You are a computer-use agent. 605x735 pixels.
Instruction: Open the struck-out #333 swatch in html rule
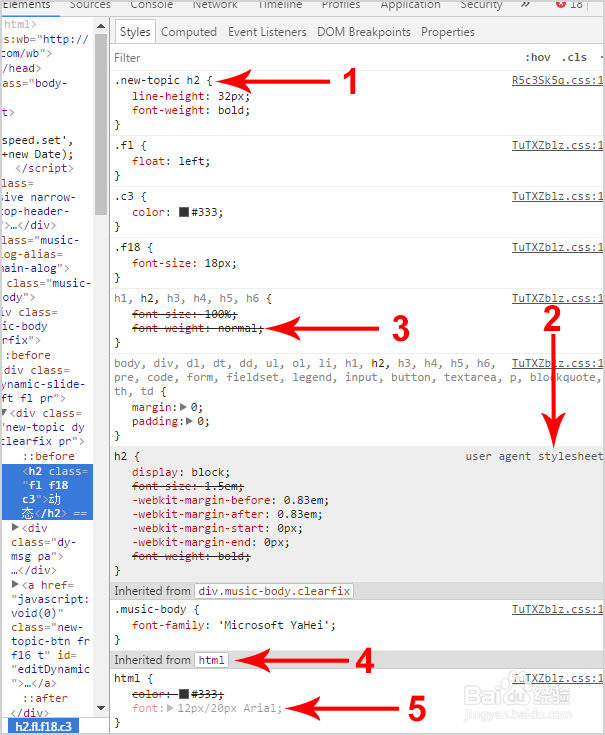pyautogui.click(x=184, y=694)
